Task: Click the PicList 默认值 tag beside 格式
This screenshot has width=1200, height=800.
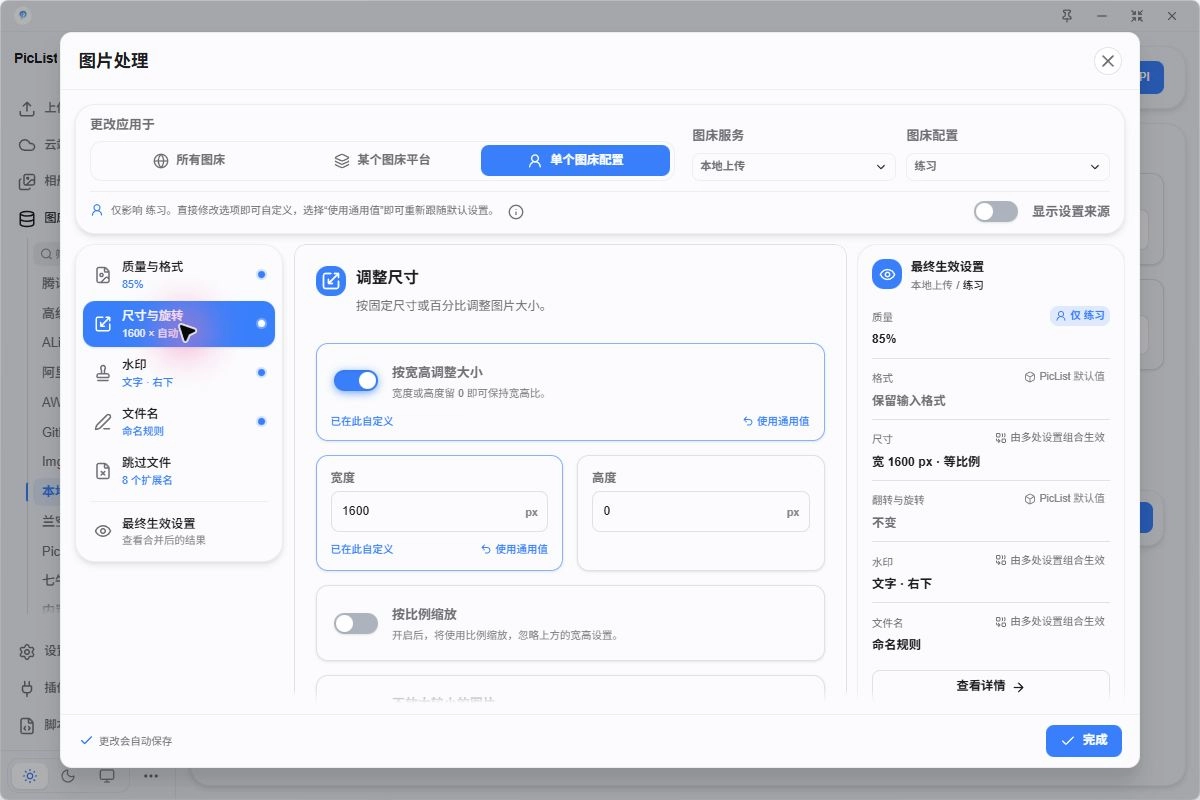Action: (x=1065, y=377)
